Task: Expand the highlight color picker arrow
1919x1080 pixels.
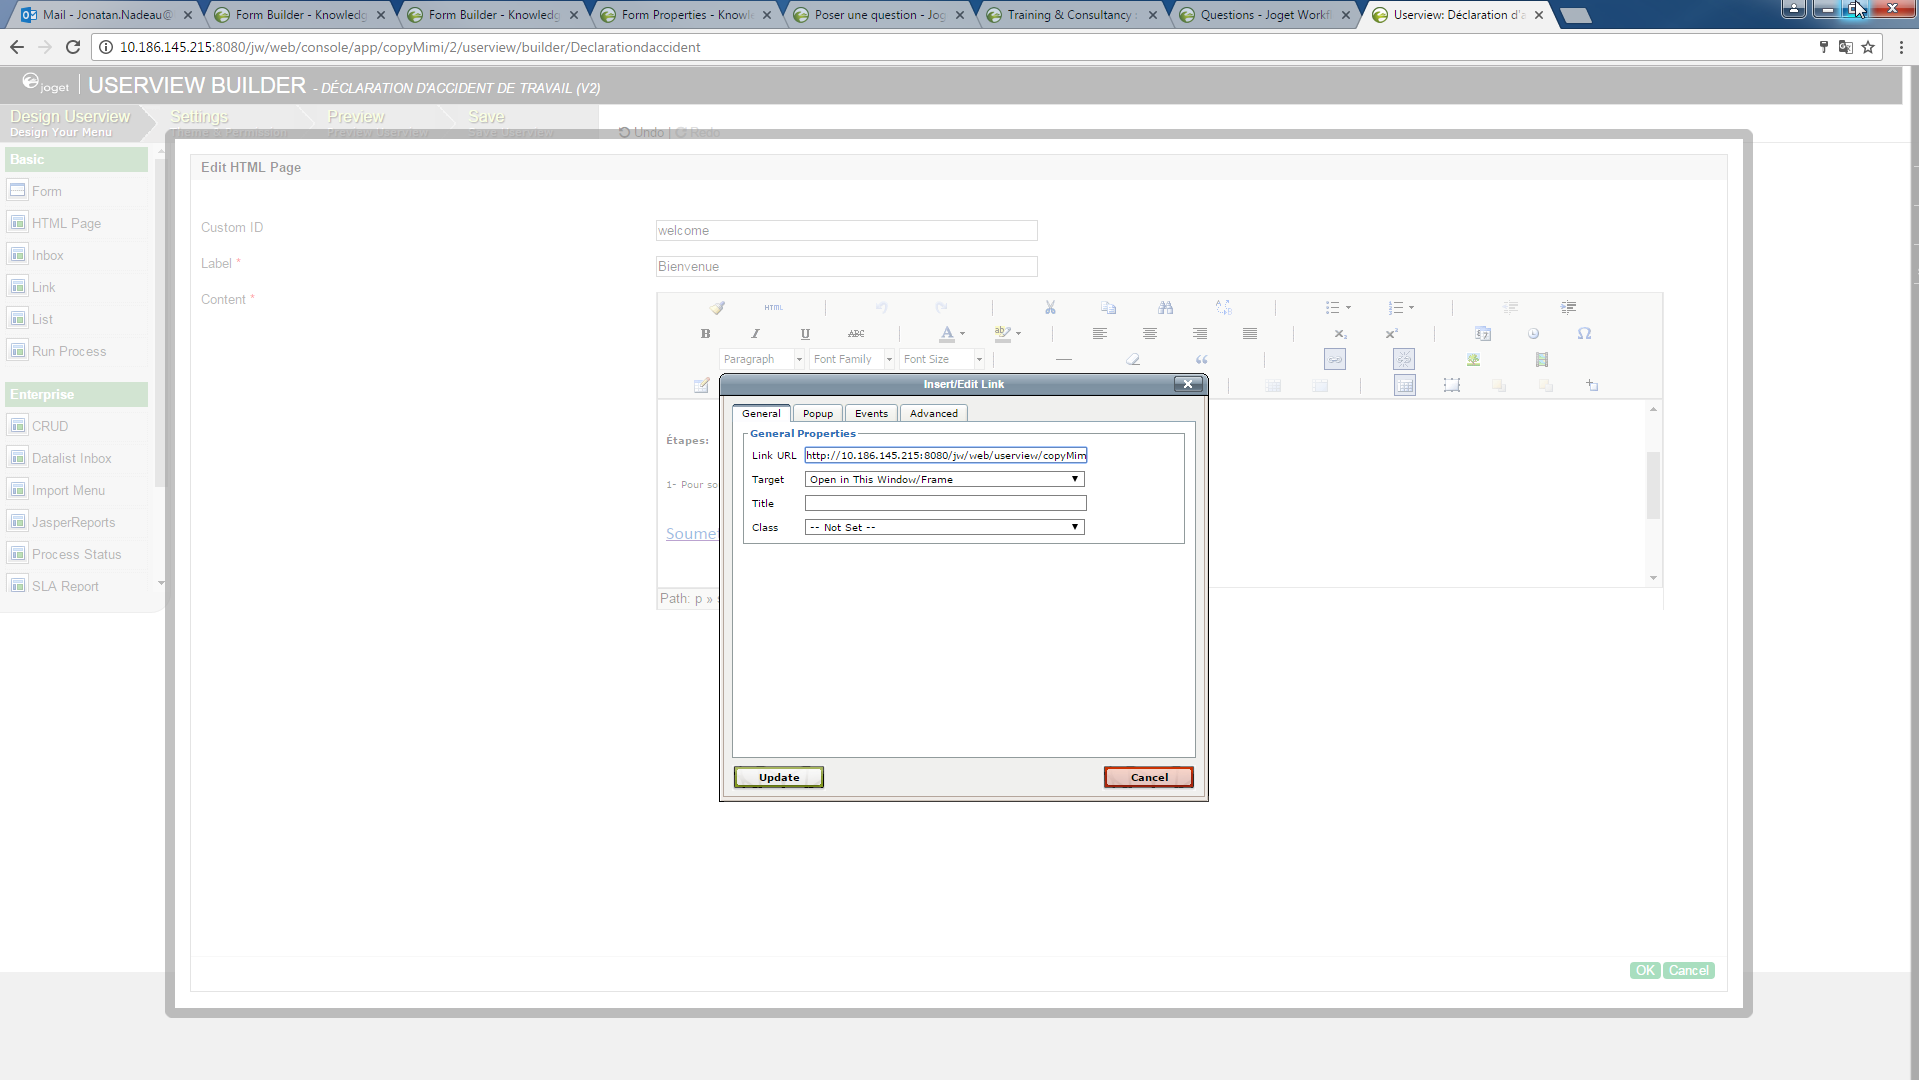Action: click(x=1019, y=334)
